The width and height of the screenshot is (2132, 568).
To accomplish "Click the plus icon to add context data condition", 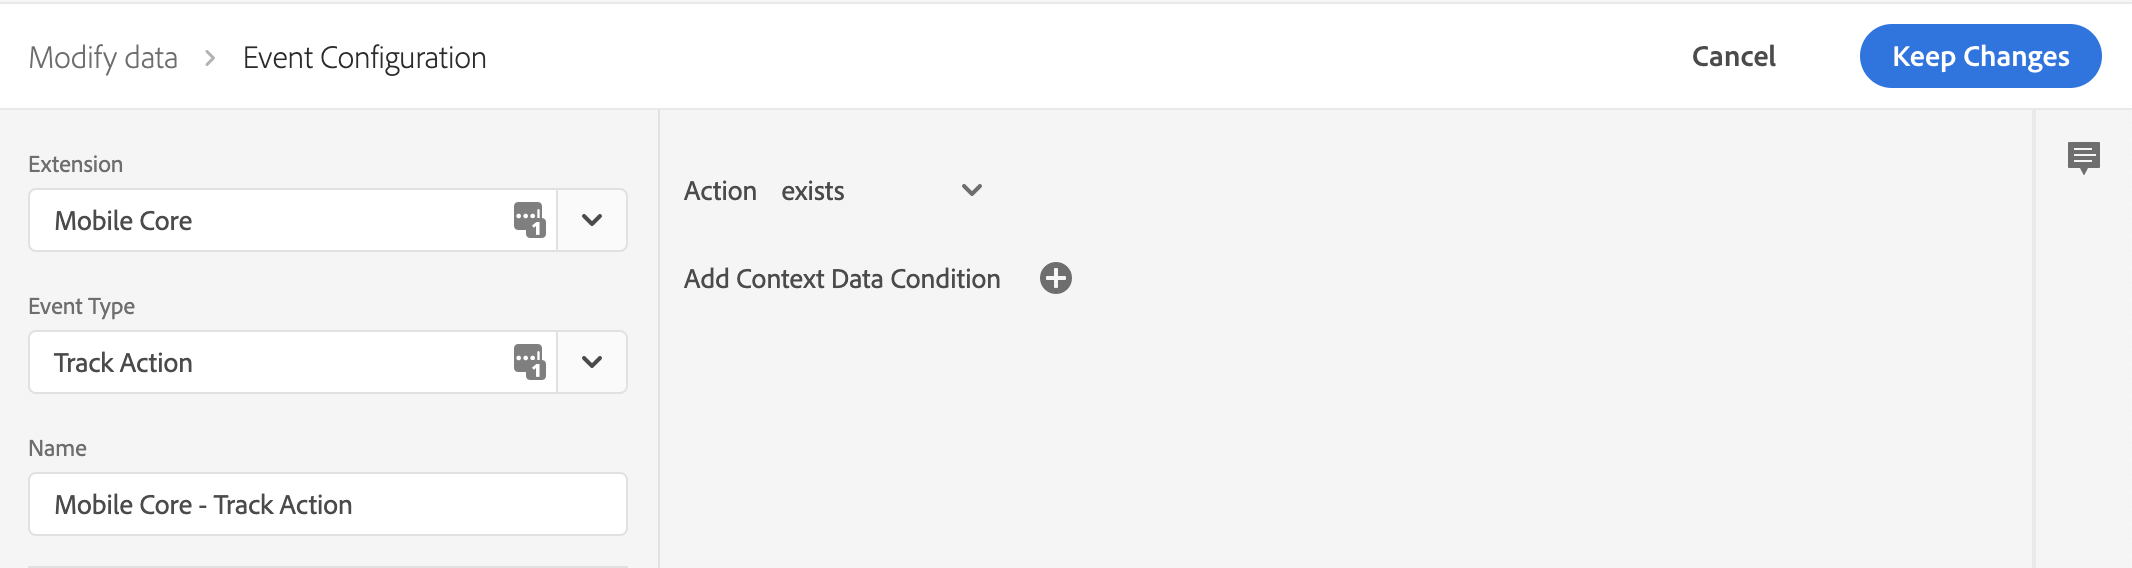I will pyautogui.click(x=1056, y=278).
